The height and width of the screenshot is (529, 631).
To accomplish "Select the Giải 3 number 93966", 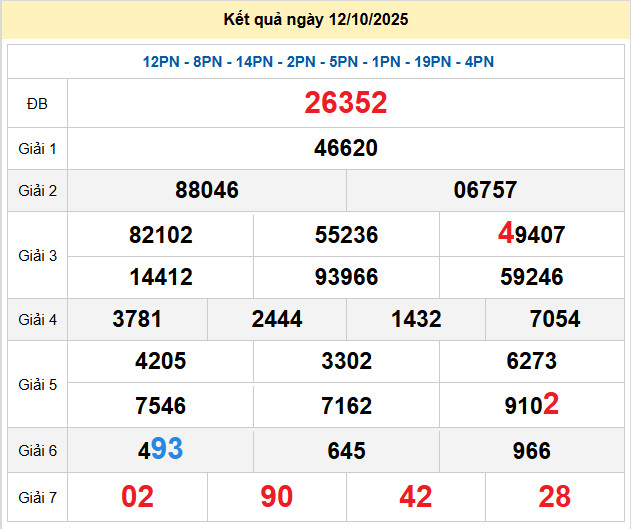I will (346, 277).
